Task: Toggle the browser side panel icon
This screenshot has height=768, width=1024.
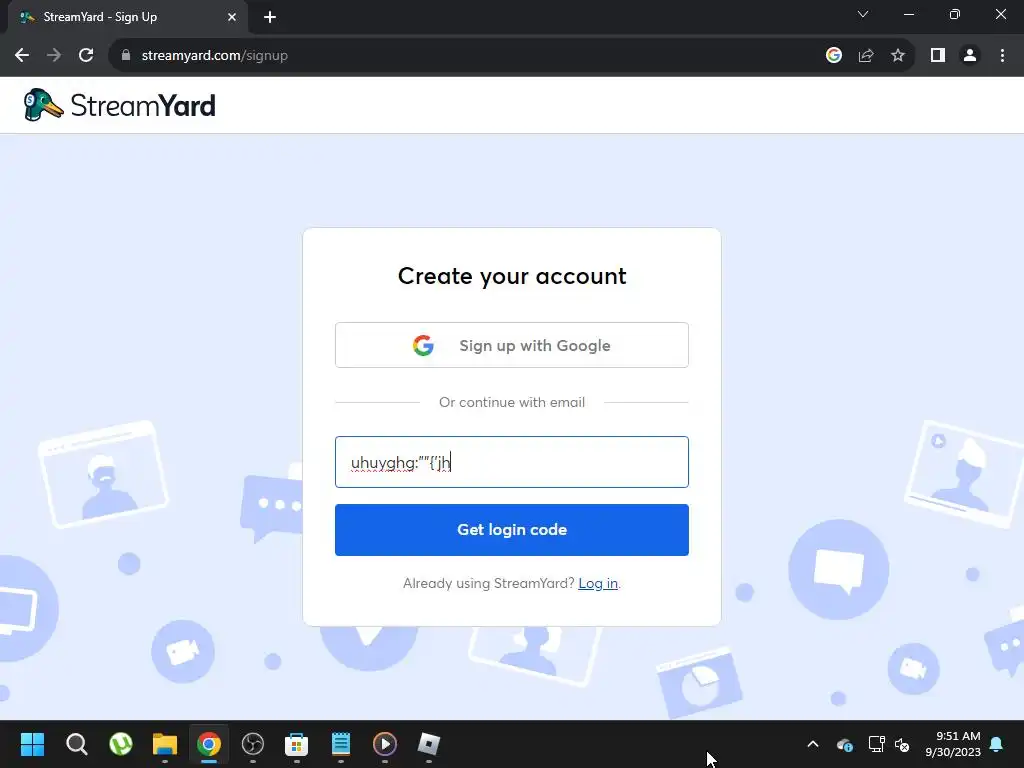Action: point(938,56)
